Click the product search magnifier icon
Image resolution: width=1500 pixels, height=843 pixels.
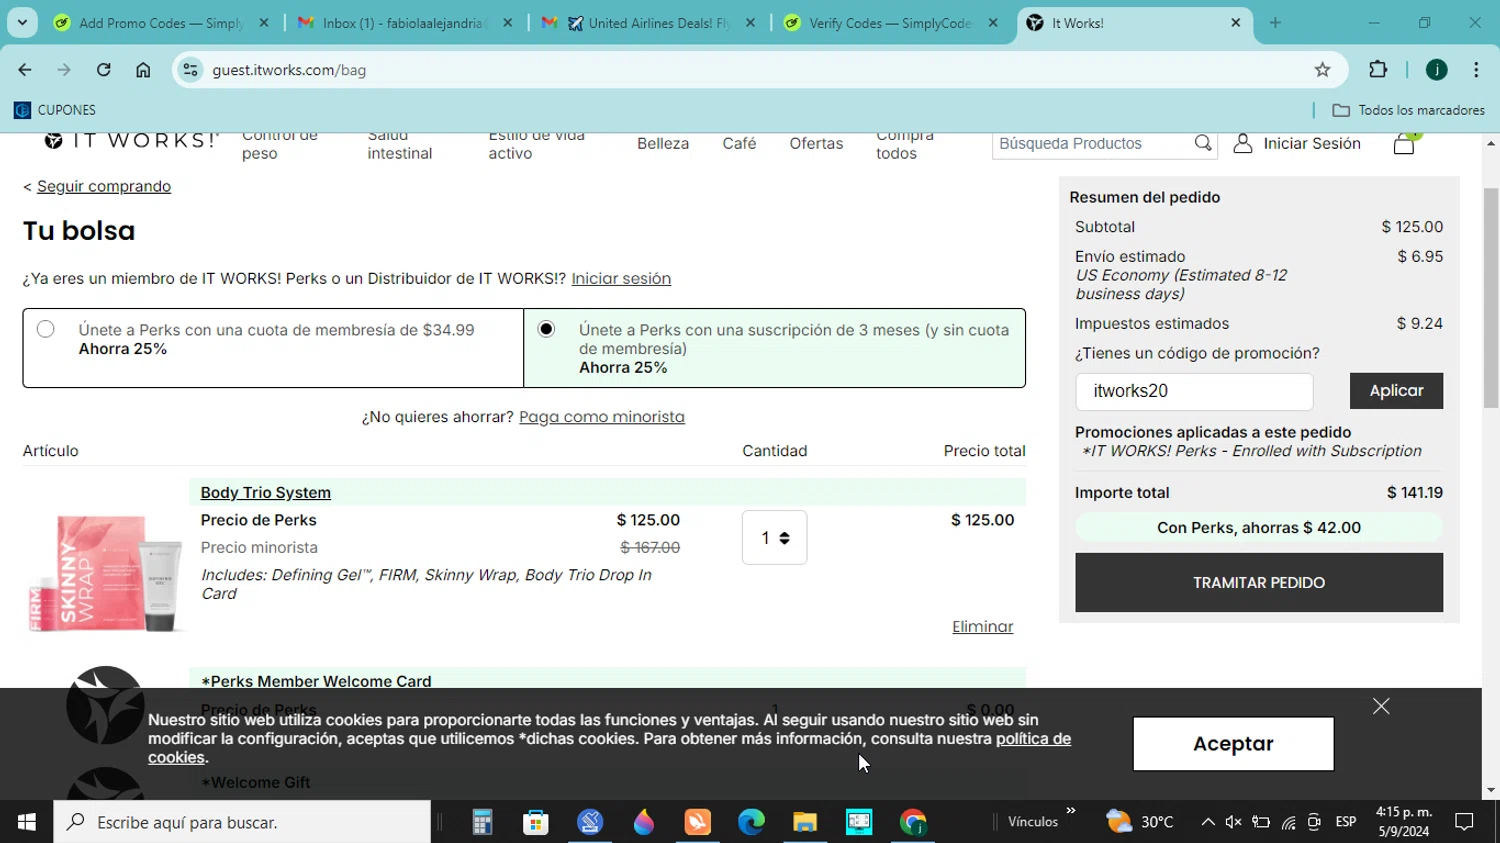[x=1203, y=144]
